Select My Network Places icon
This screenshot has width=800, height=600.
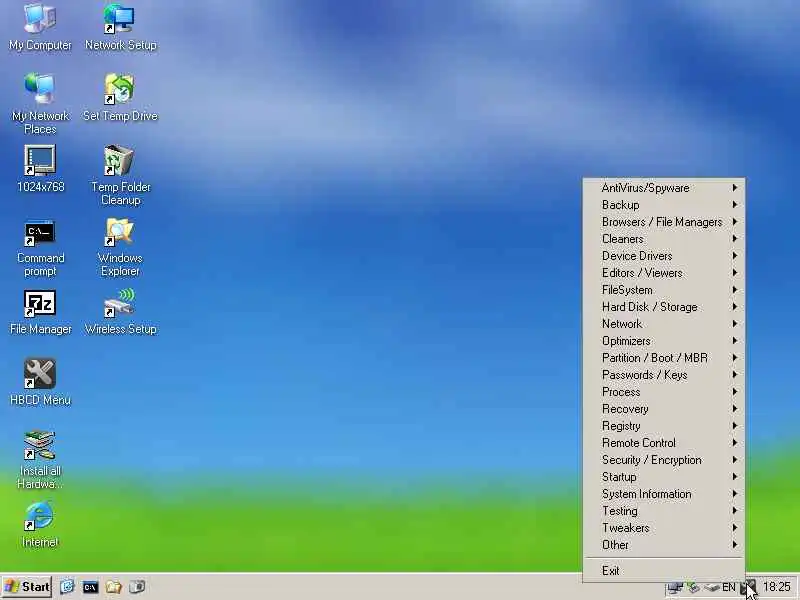click(x=40, y=104)
